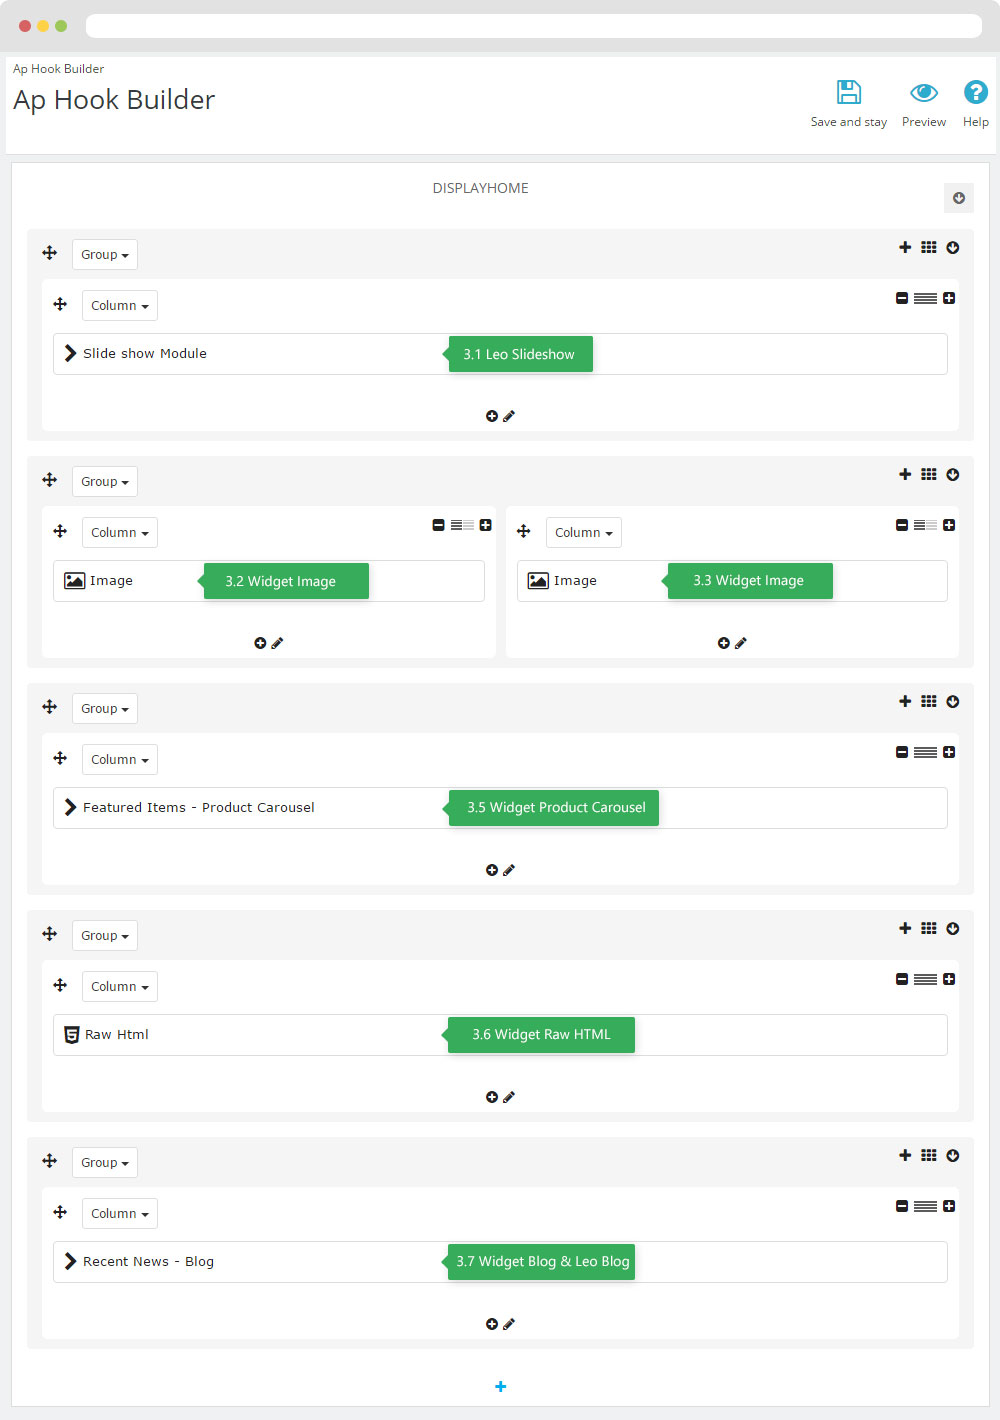Click the browser address bar
This screenshot has width=1000, height=1420.
tap(533, 26)
